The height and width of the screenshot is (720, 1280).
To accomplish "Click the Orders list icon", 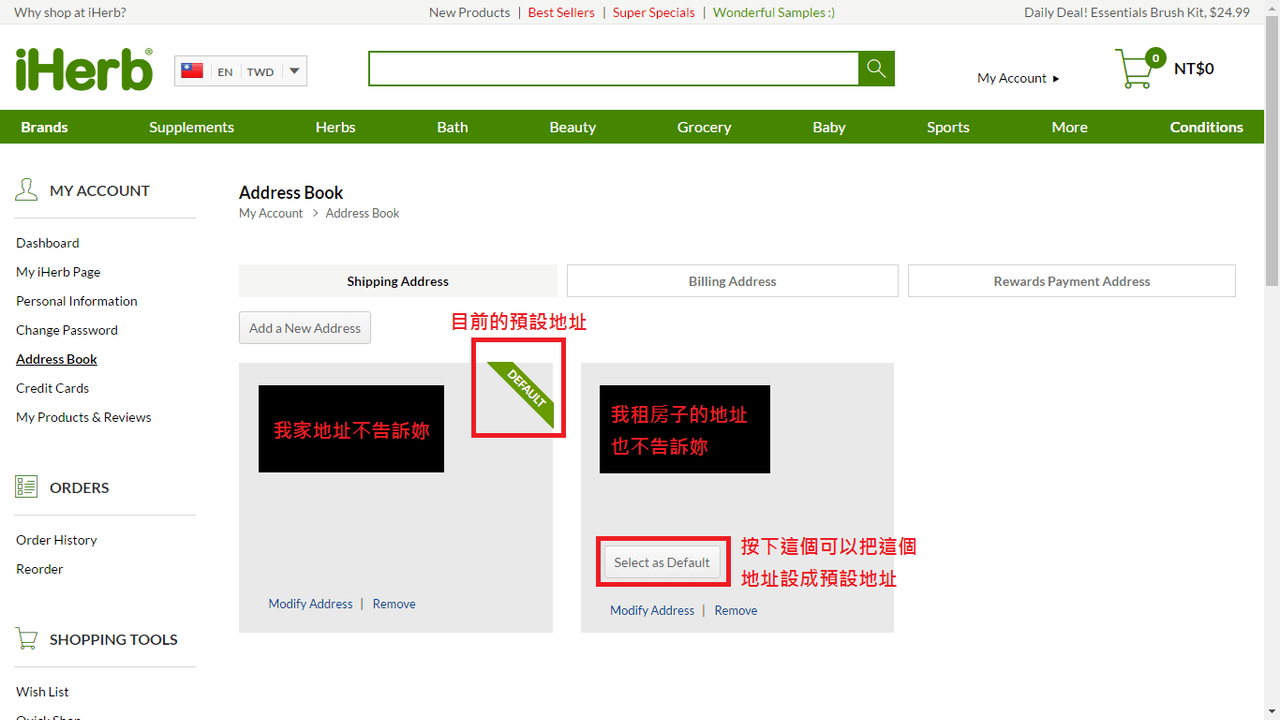I will point(26,487).
